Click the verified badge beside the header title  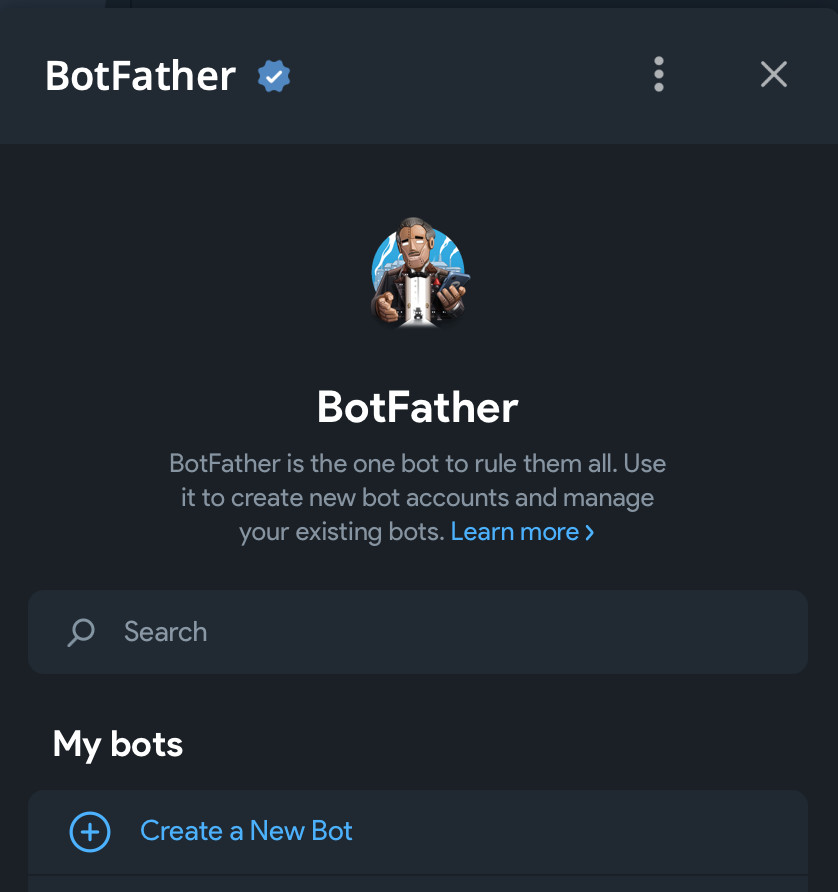pyautogui.click(x=274, y=76)
